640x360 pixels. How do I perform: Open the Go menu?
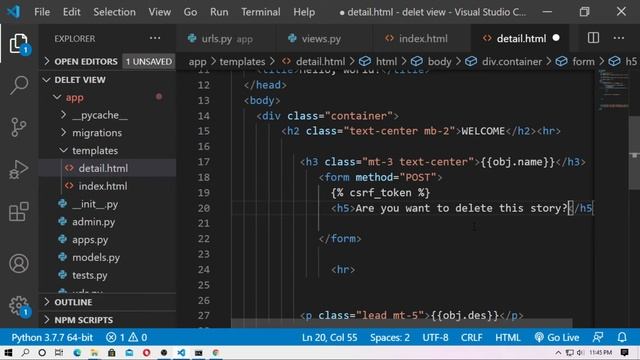click(x=190, y=12)
